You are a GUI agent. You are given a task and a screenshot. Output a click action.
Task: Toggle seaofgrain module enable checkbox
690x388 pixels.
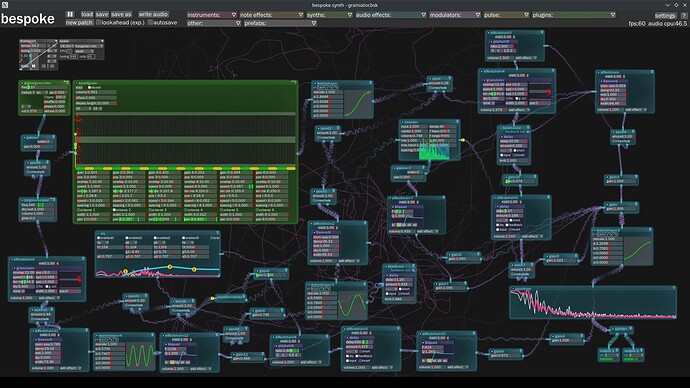click(x=76, y=83)
